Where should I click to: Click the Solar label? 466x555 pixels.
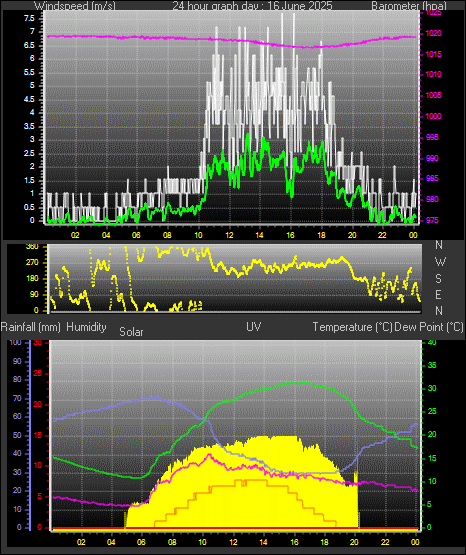[x=131, y=332]
